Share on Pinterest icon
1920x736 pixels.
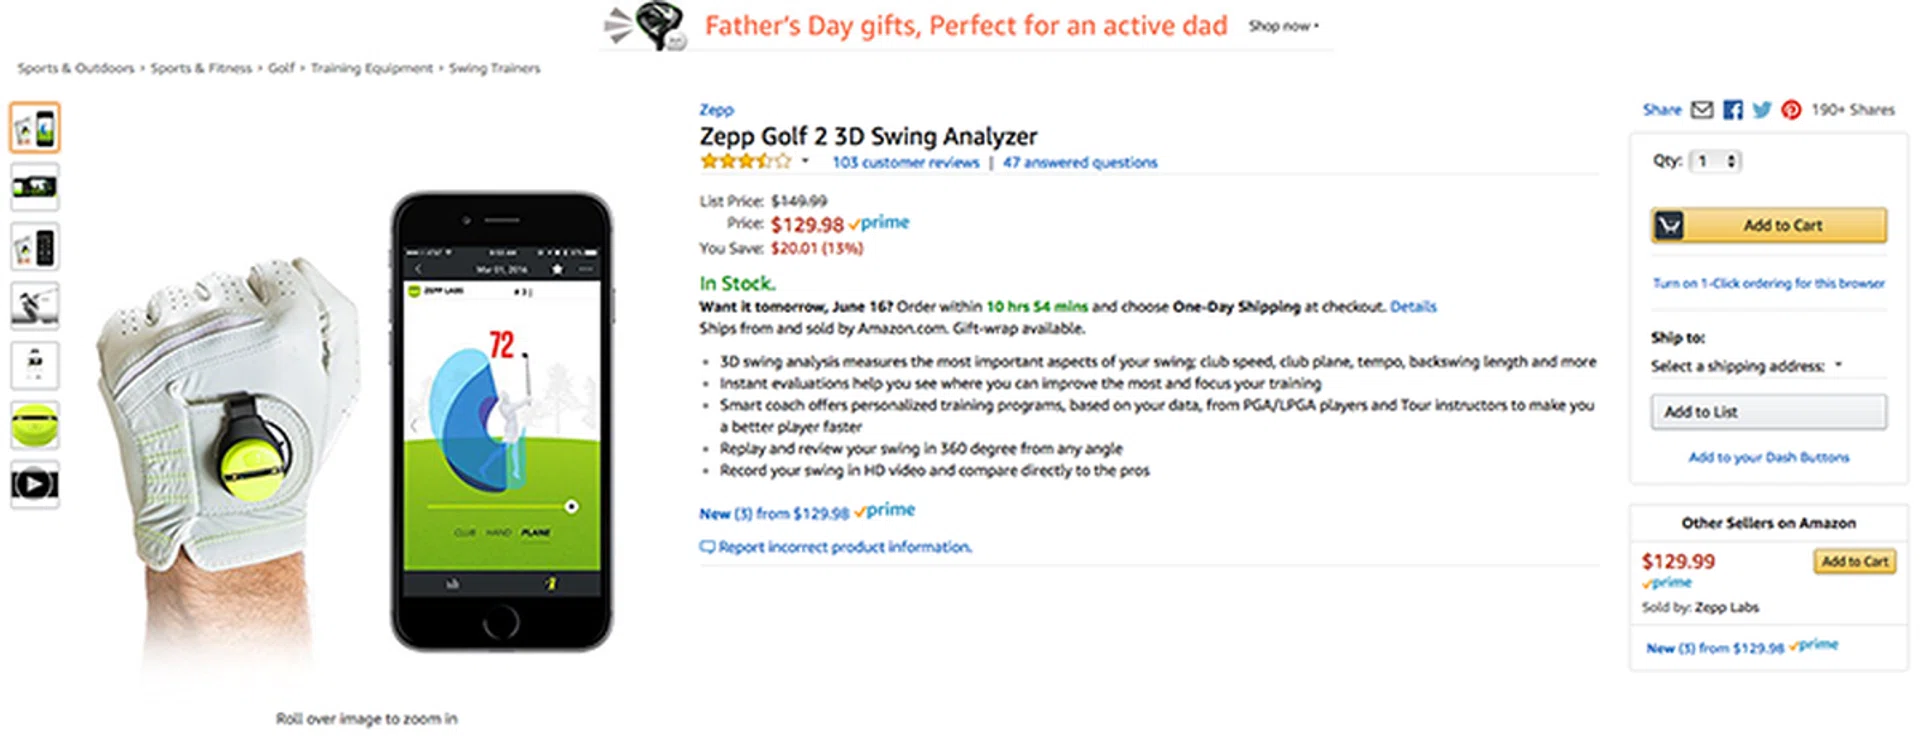click(x=1791, y=110)
